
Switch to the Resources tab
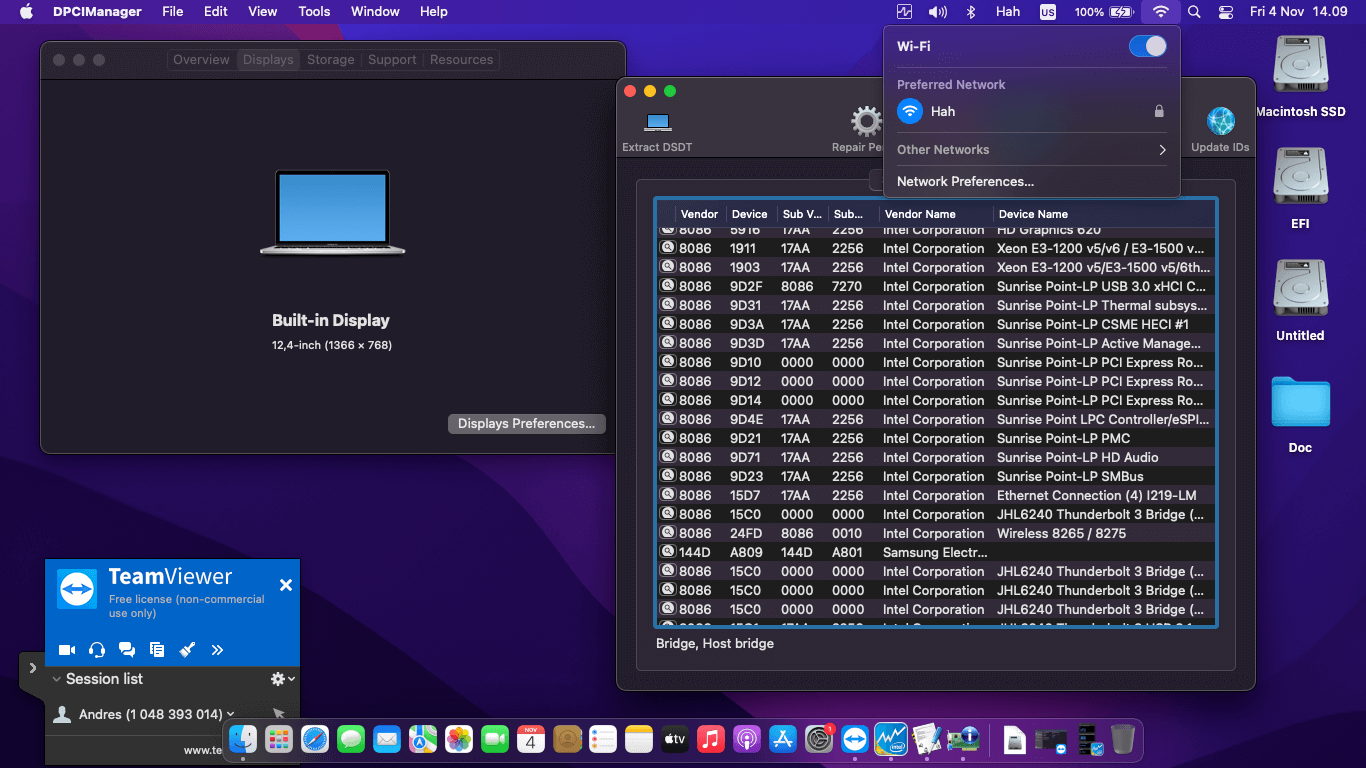pos(462,60)
